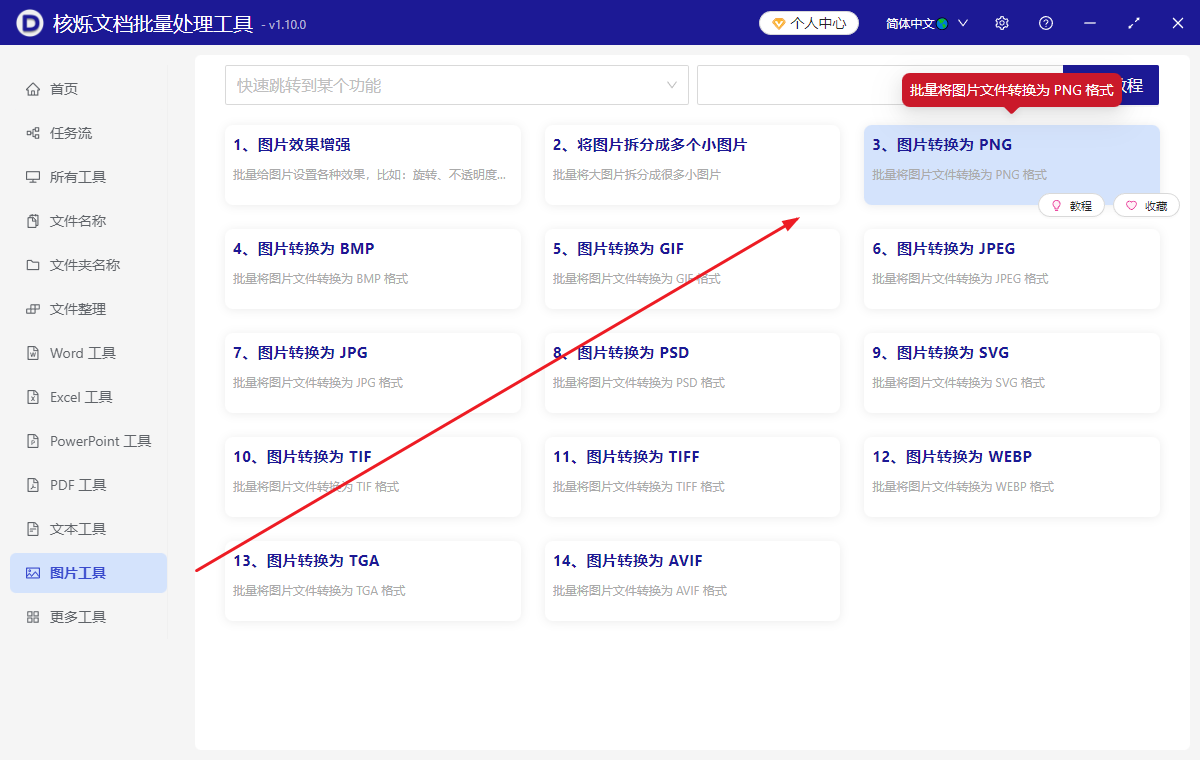
Task: Click the app logo icon in title bar
Action: (30, 23)
